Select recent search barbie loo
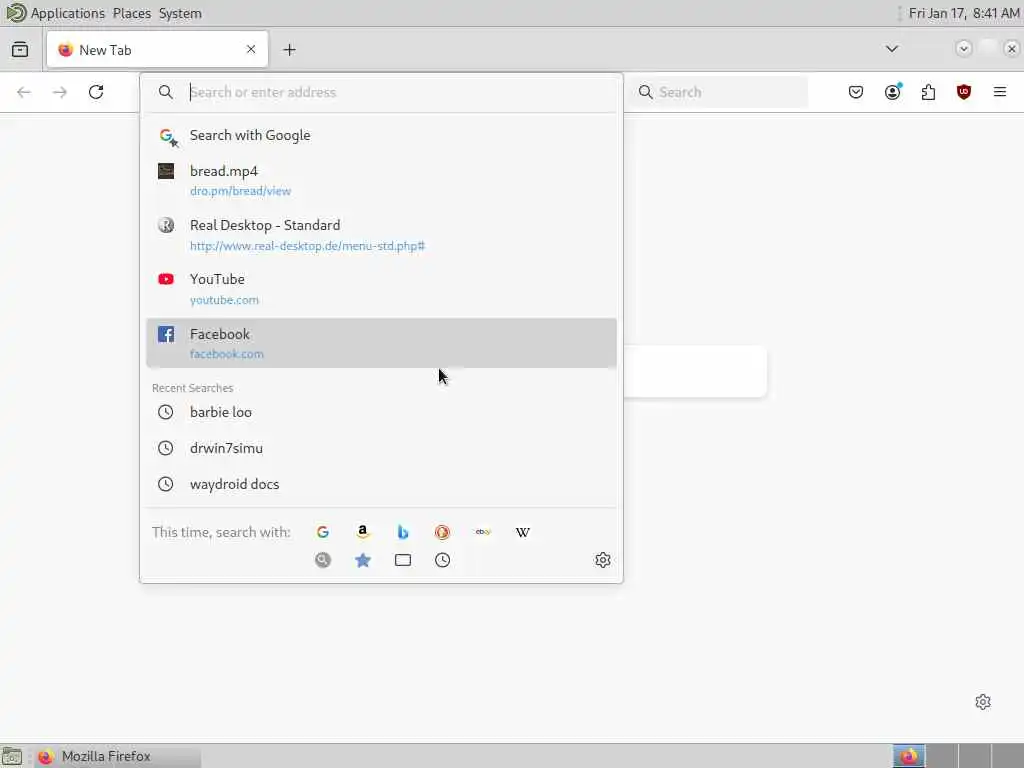Viewport: 1024px width, 768px height. pos(381,412)
